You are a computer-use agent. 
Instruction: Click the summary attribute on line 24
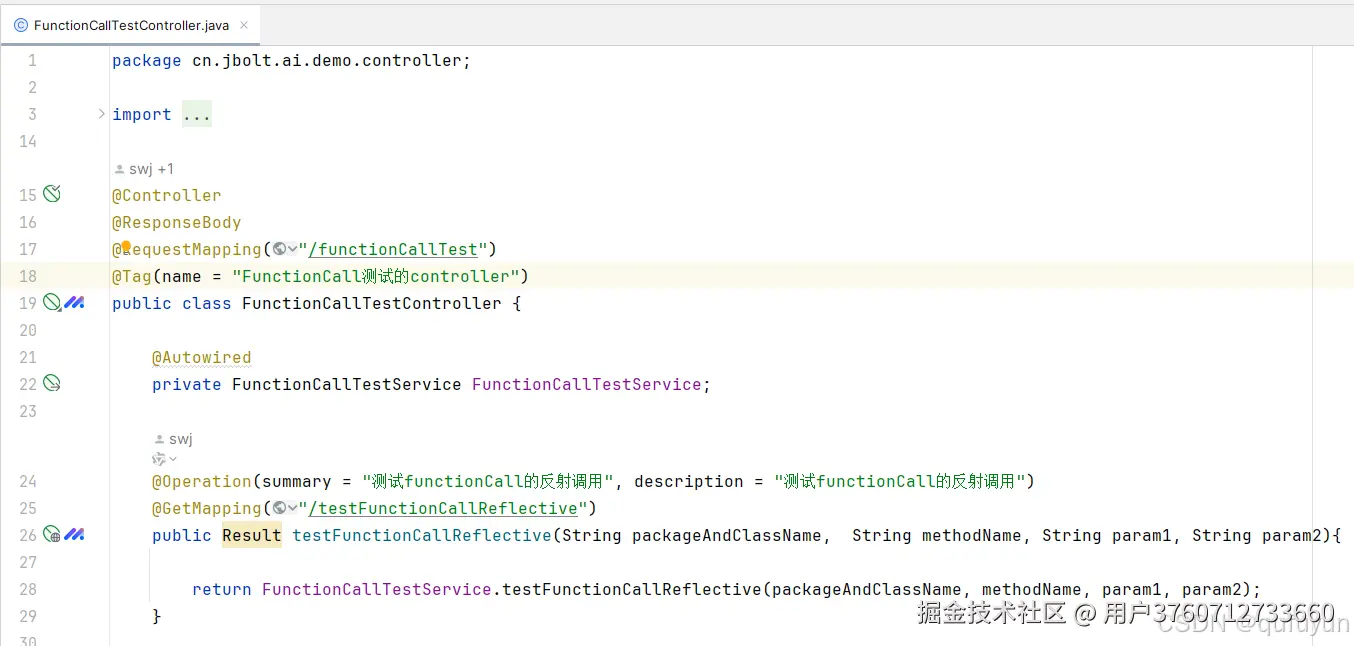[297, 481]
